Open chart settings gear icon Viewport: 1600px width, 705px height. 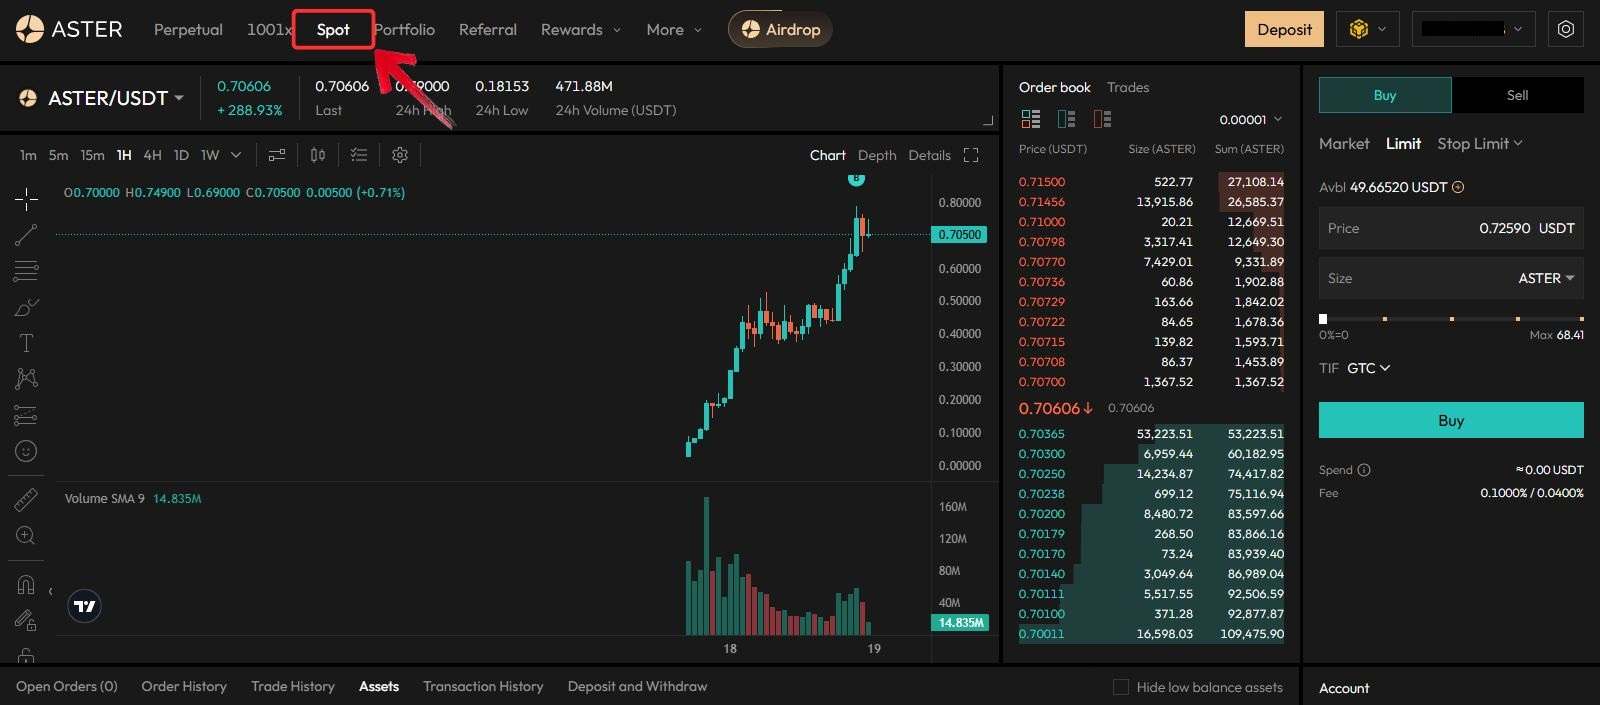pos(400,155)
